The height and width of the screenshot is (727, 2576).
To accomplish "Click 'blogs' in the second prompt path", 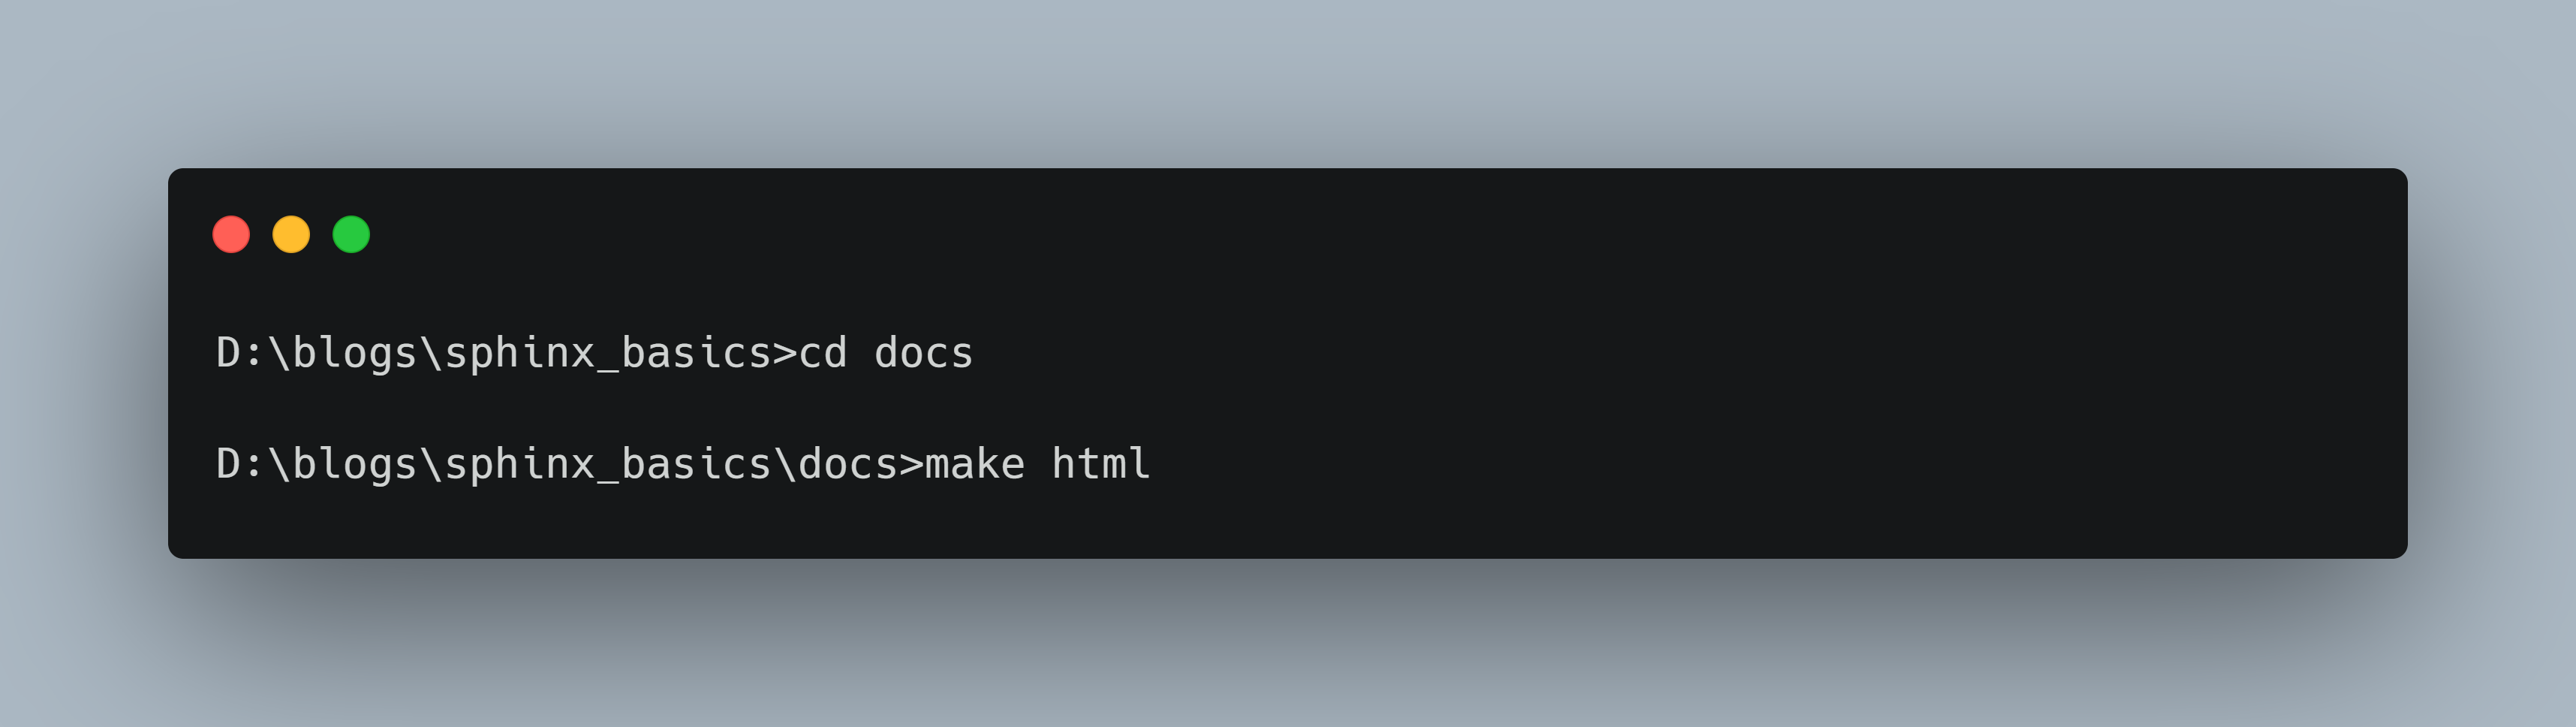I will point(354,465).
